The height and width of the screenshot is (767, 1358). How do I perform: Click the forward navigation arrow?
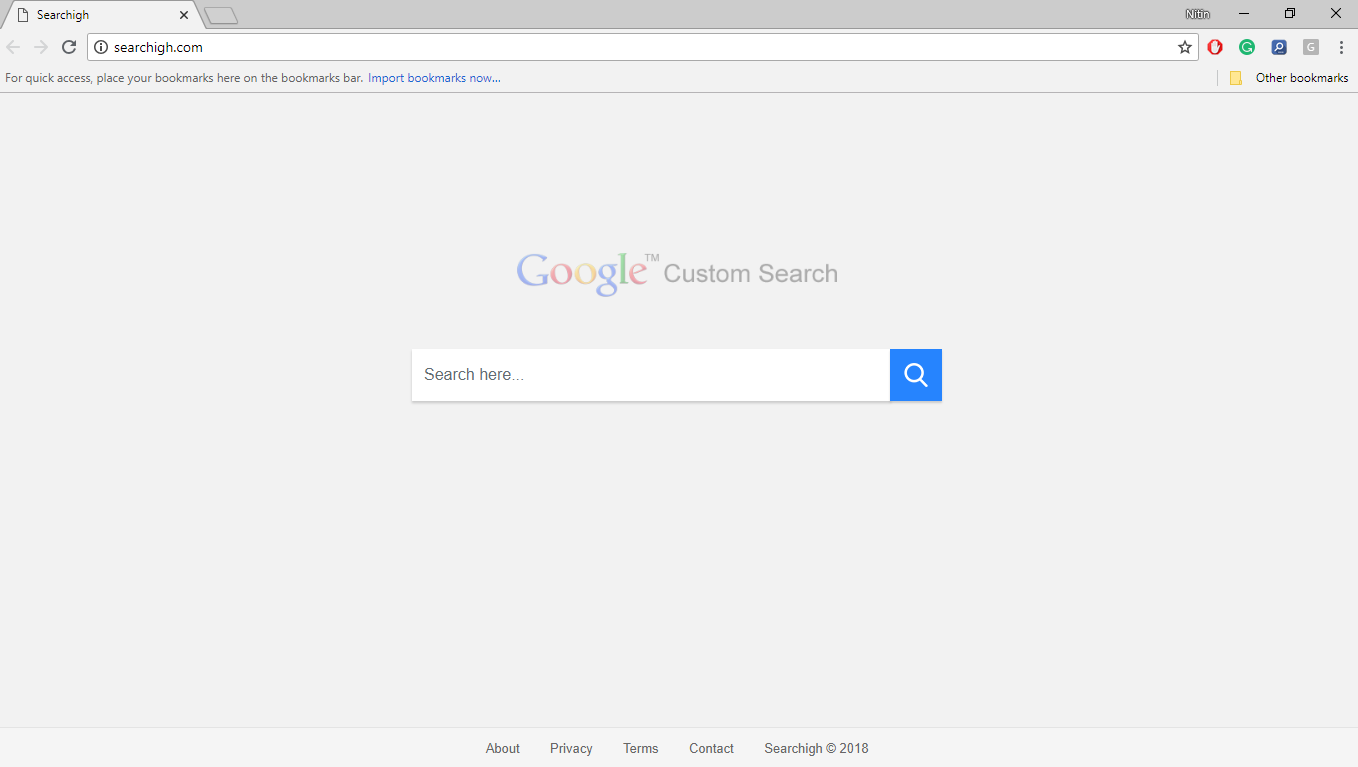point(40,46)
